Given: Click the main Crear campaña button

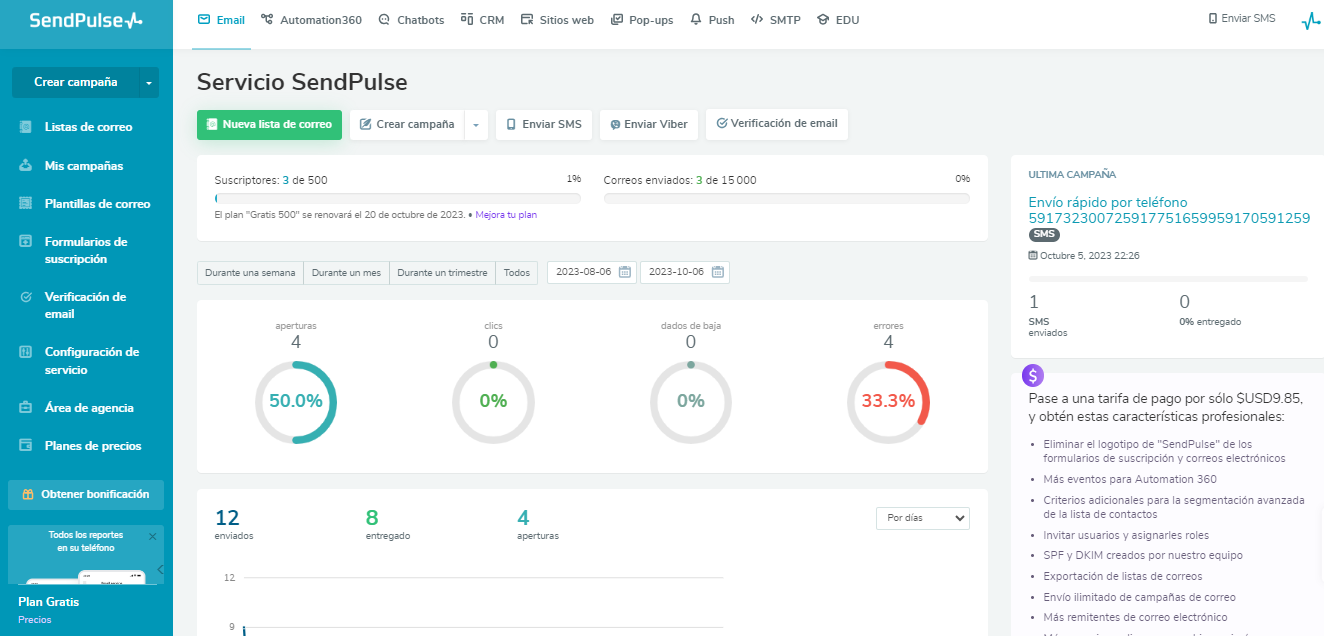Looking at the screenshot, I should [x=407, y=125].
